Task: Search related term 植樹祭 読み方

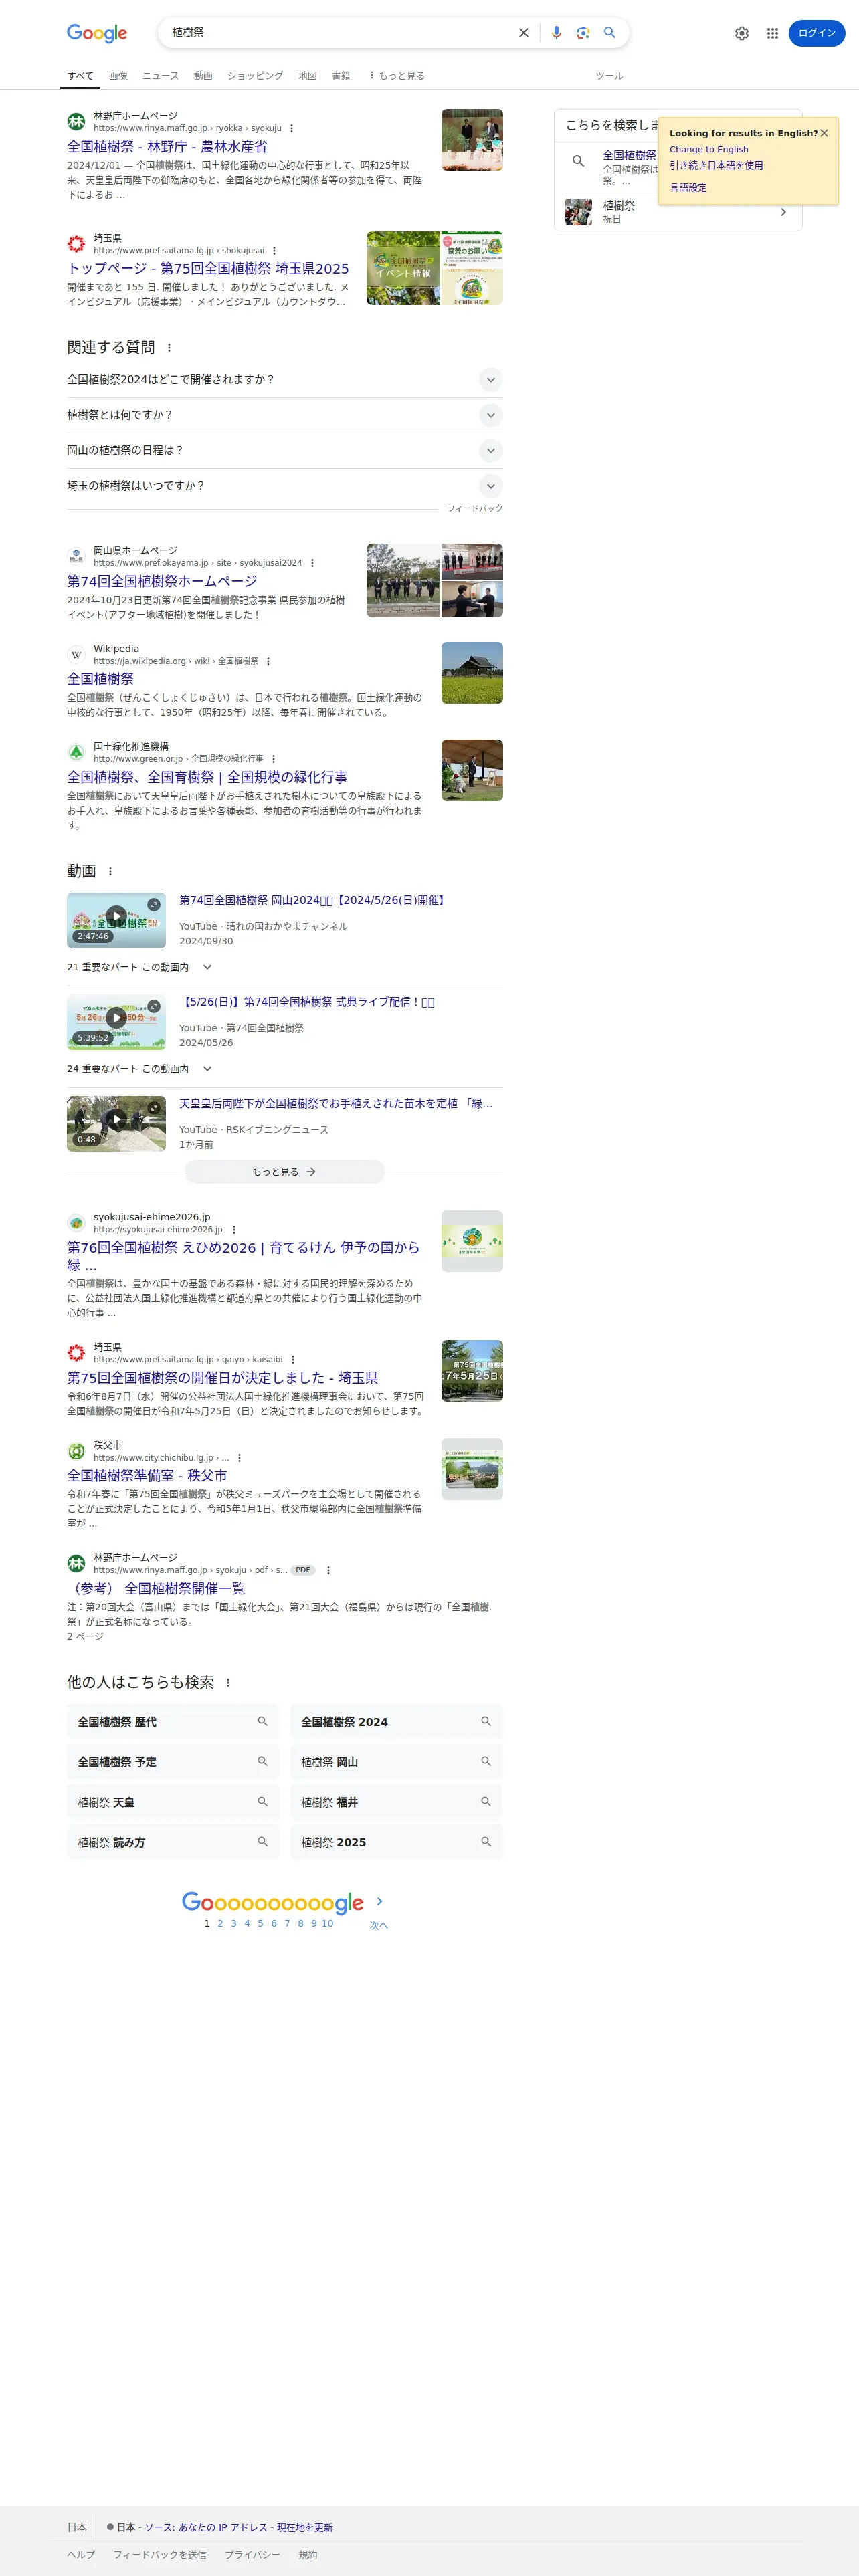Action: [x=172, y=1842]
